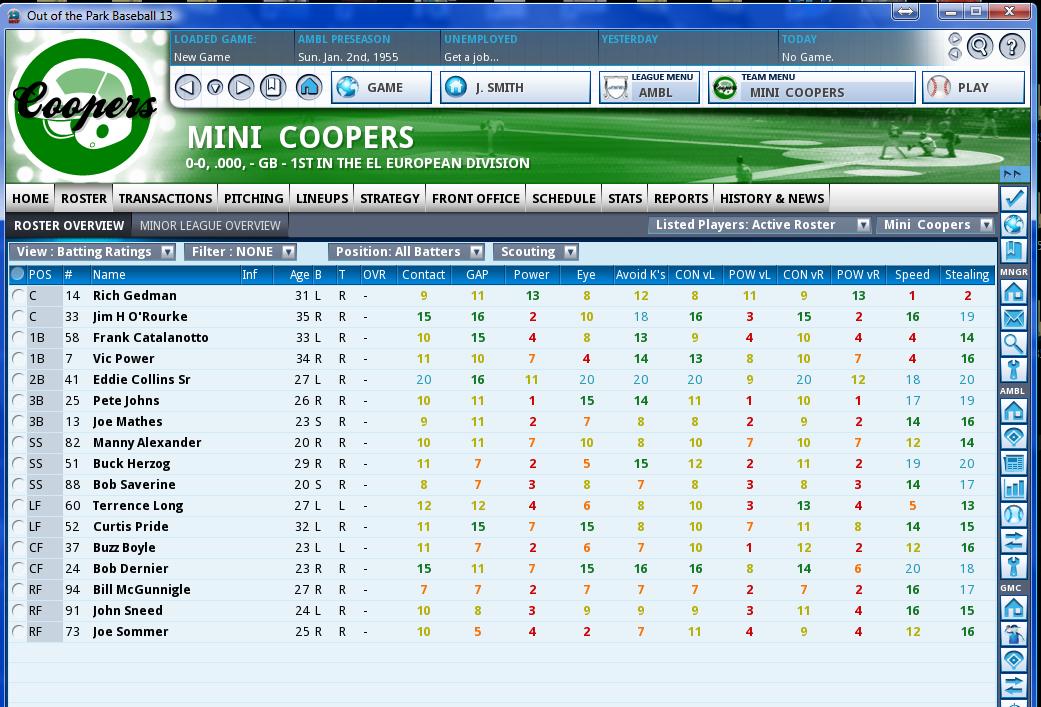Image resolution: width=1041 pixels, height=707 pixels.
Task: Open the MNGR wrench settings icon
Action: 1013,370
